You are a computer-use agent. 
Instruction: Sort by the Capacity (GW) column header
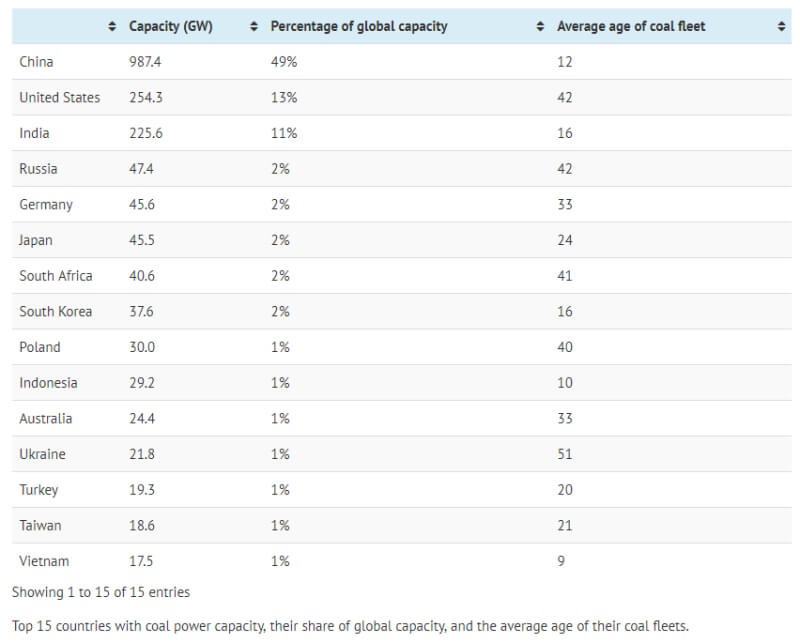[x=170, y=26]
